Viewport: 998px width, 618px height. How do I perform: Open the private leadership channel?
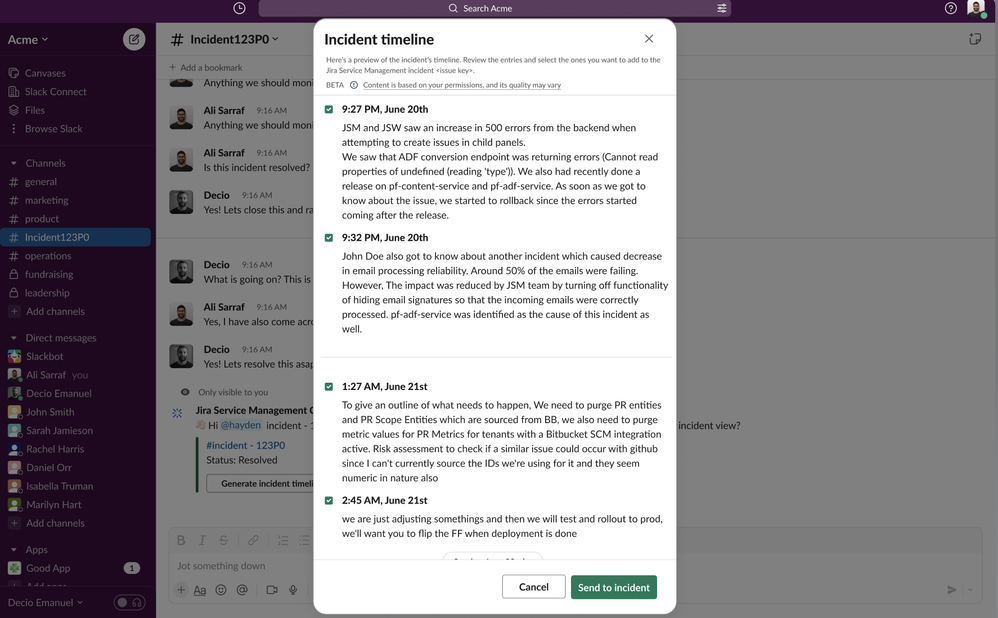tap(47, 293)
